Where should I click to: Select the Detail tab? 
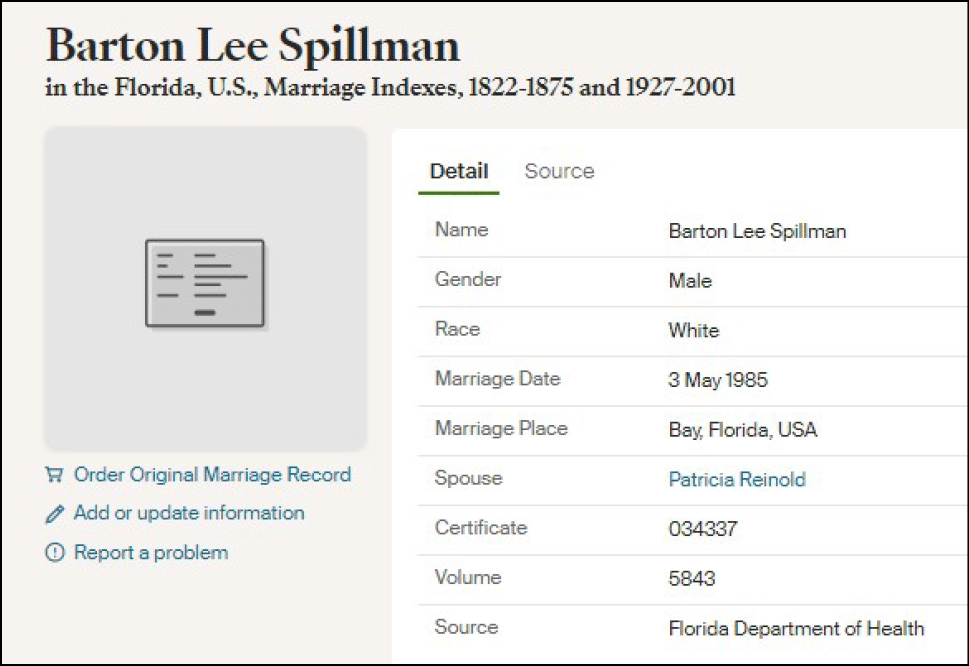[x=459, y=171]
